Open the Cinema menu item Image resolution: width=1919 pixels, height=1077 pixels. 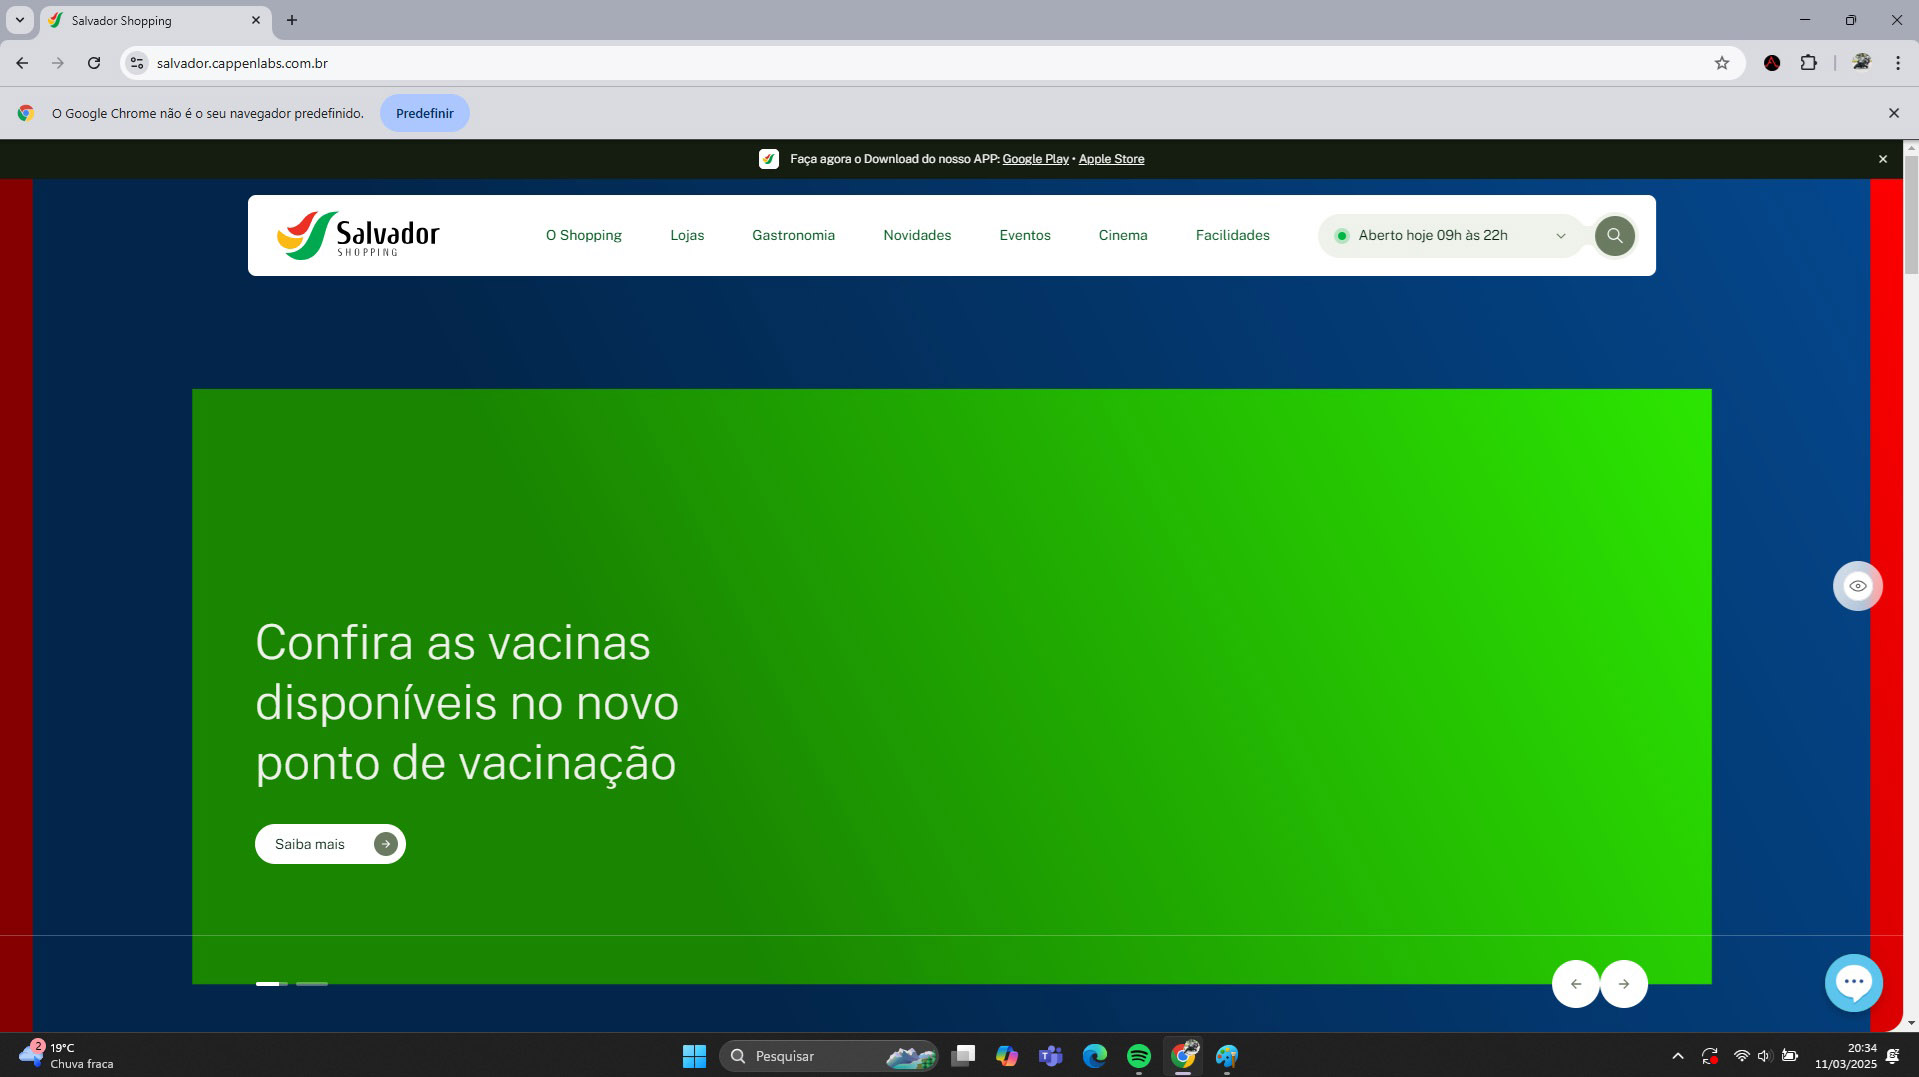point(1122,236)
